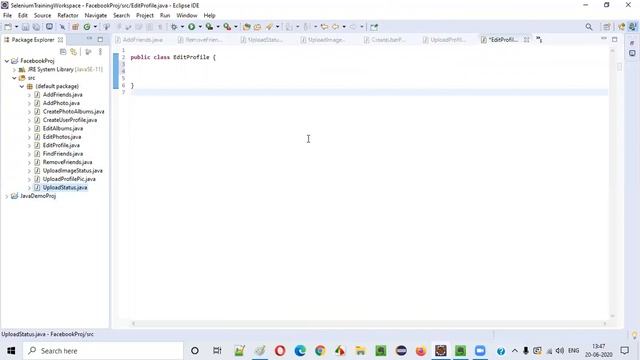
Task: Open the File menu
Action: pos(7,16)
